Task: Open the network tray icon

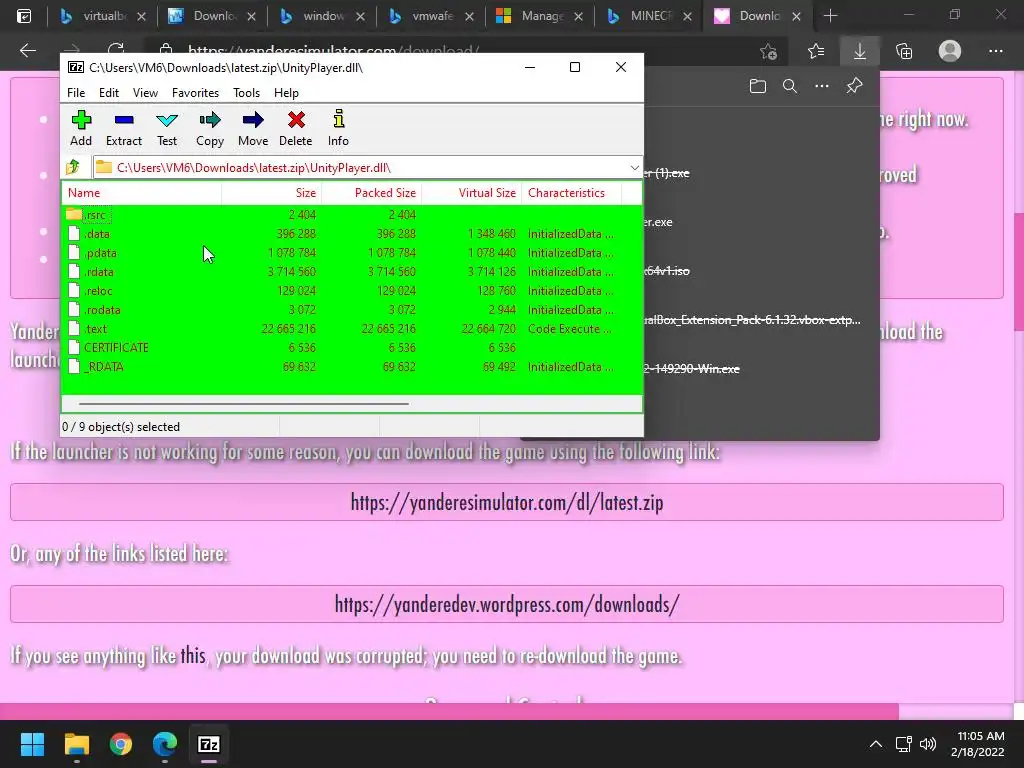Action: pos(903,744)
